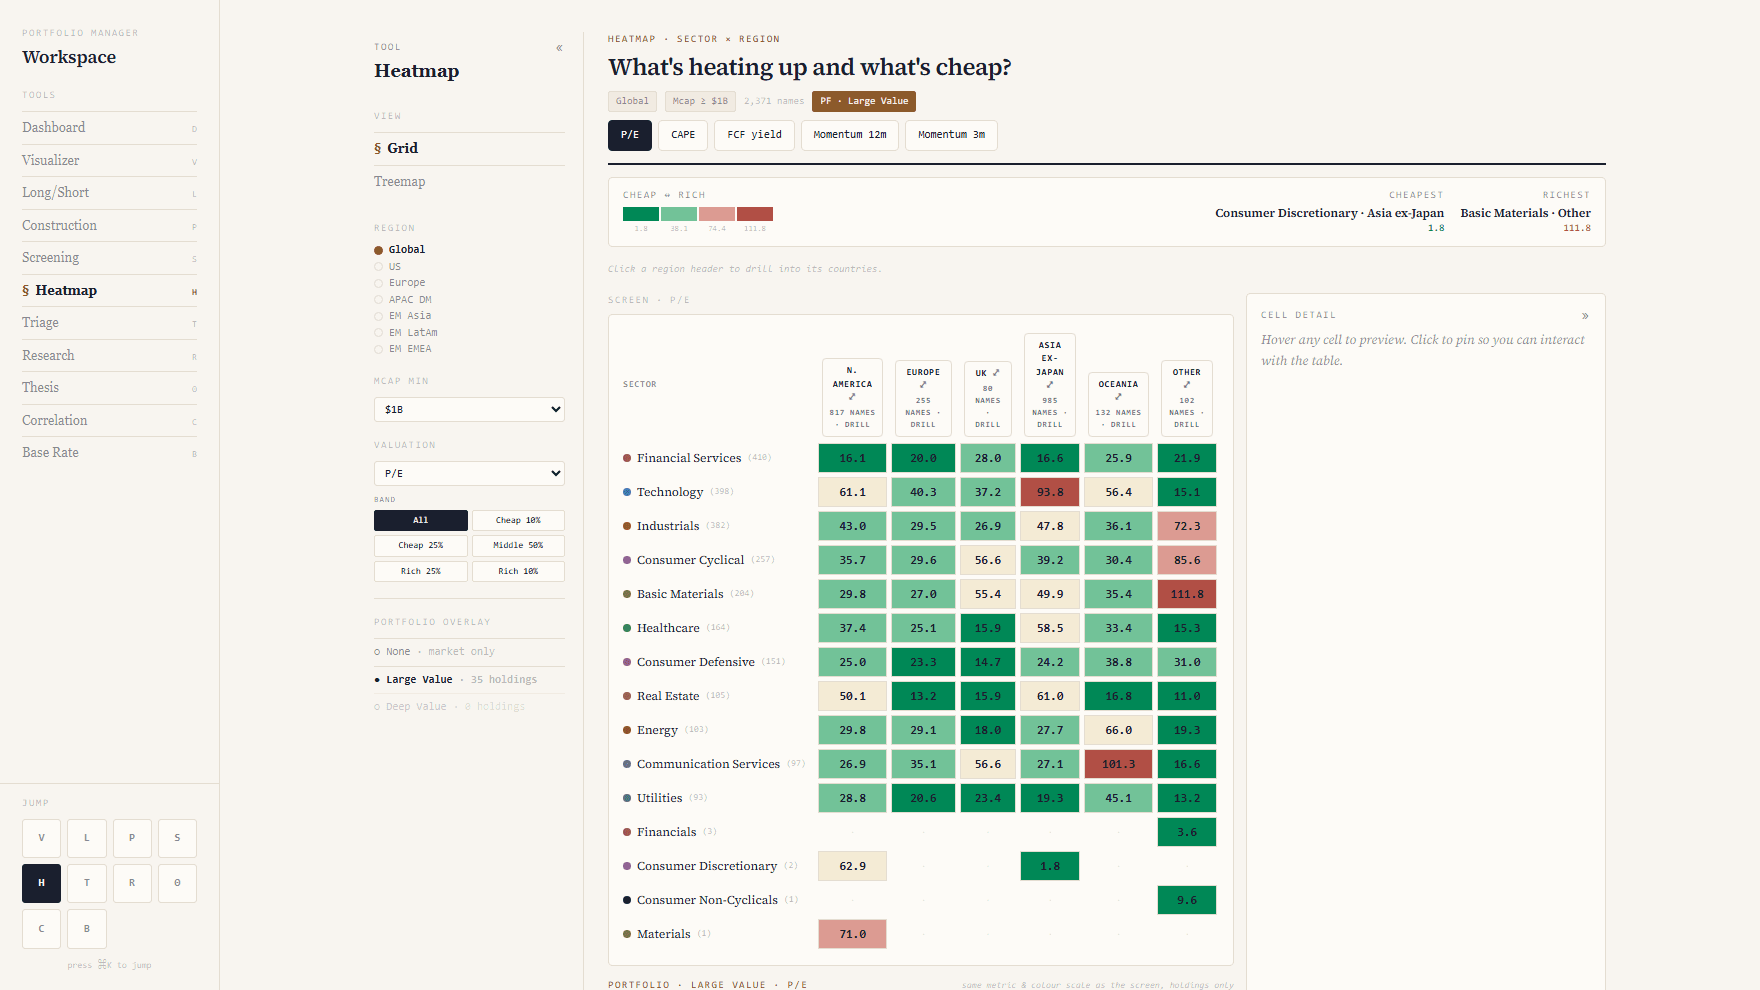The image size is (1760, 990).
Task: Switch to Momentum 12m tab
Action: (850, 135)
